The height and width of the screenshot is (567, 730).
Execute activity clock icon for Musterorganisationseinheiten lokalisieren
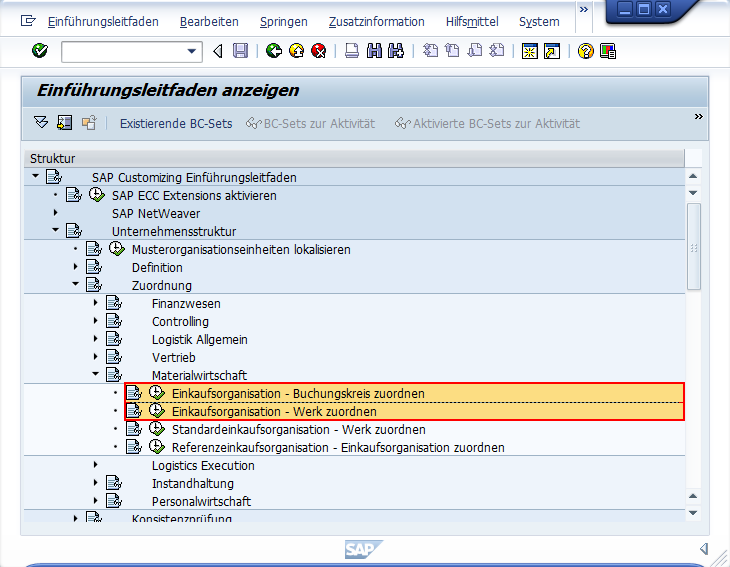117,249
